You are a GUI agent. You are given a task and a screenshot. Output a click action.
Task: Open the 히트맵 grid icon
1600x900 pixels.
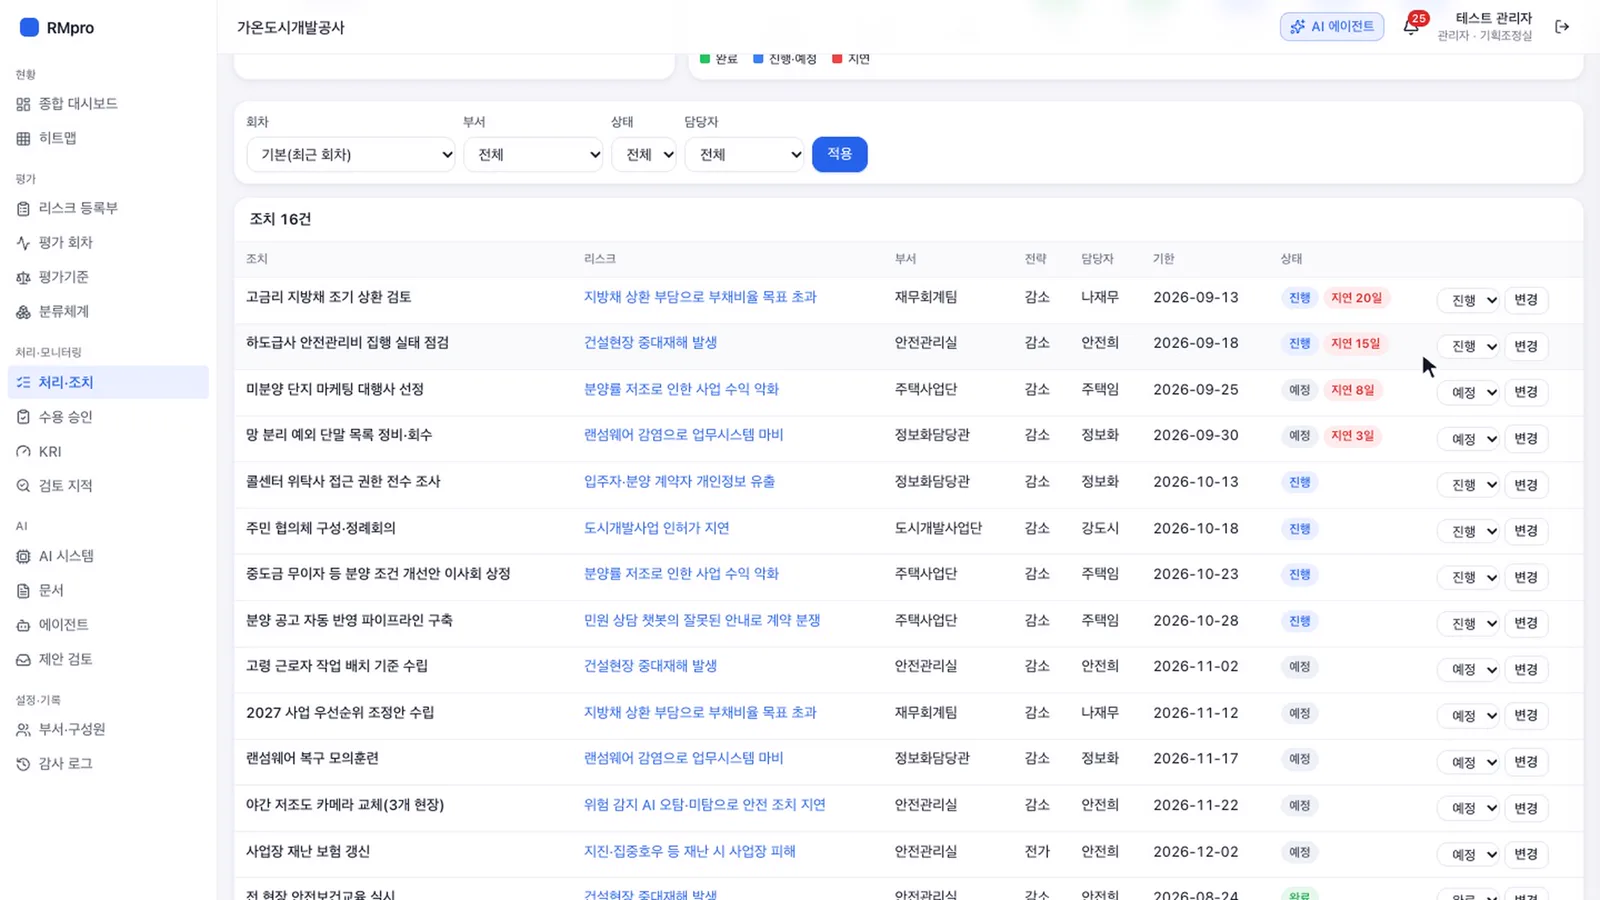[23, 138]
